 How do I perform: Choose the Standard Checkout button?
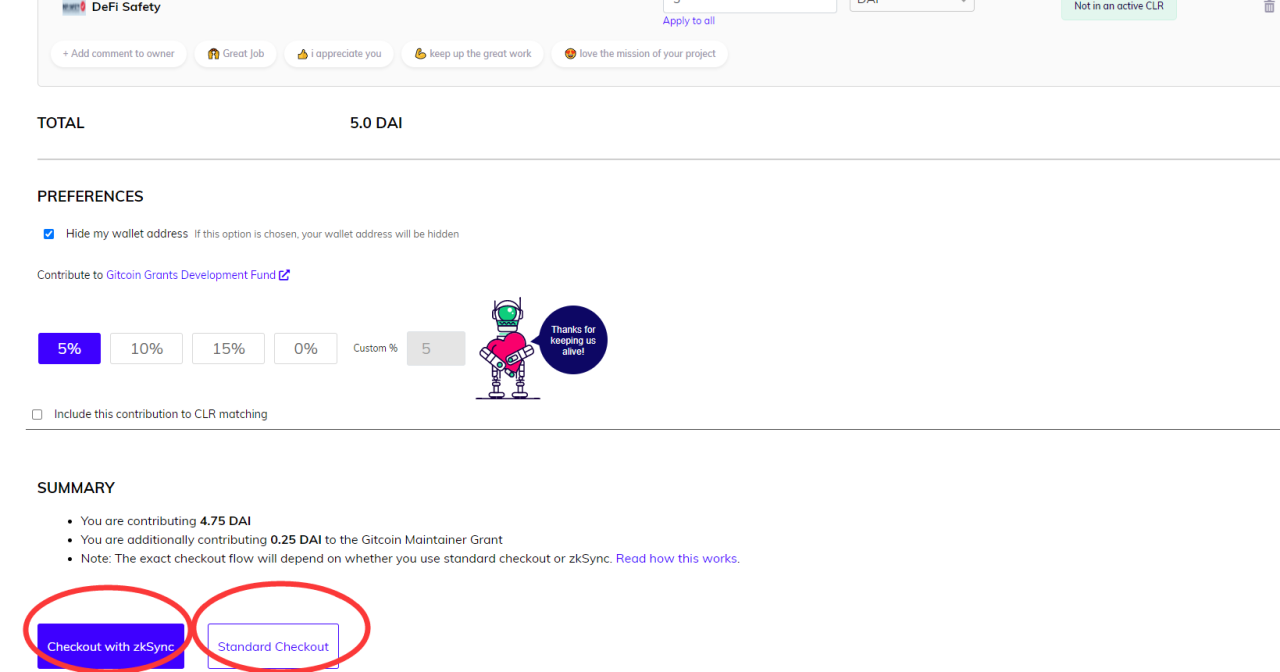(273, 646)
